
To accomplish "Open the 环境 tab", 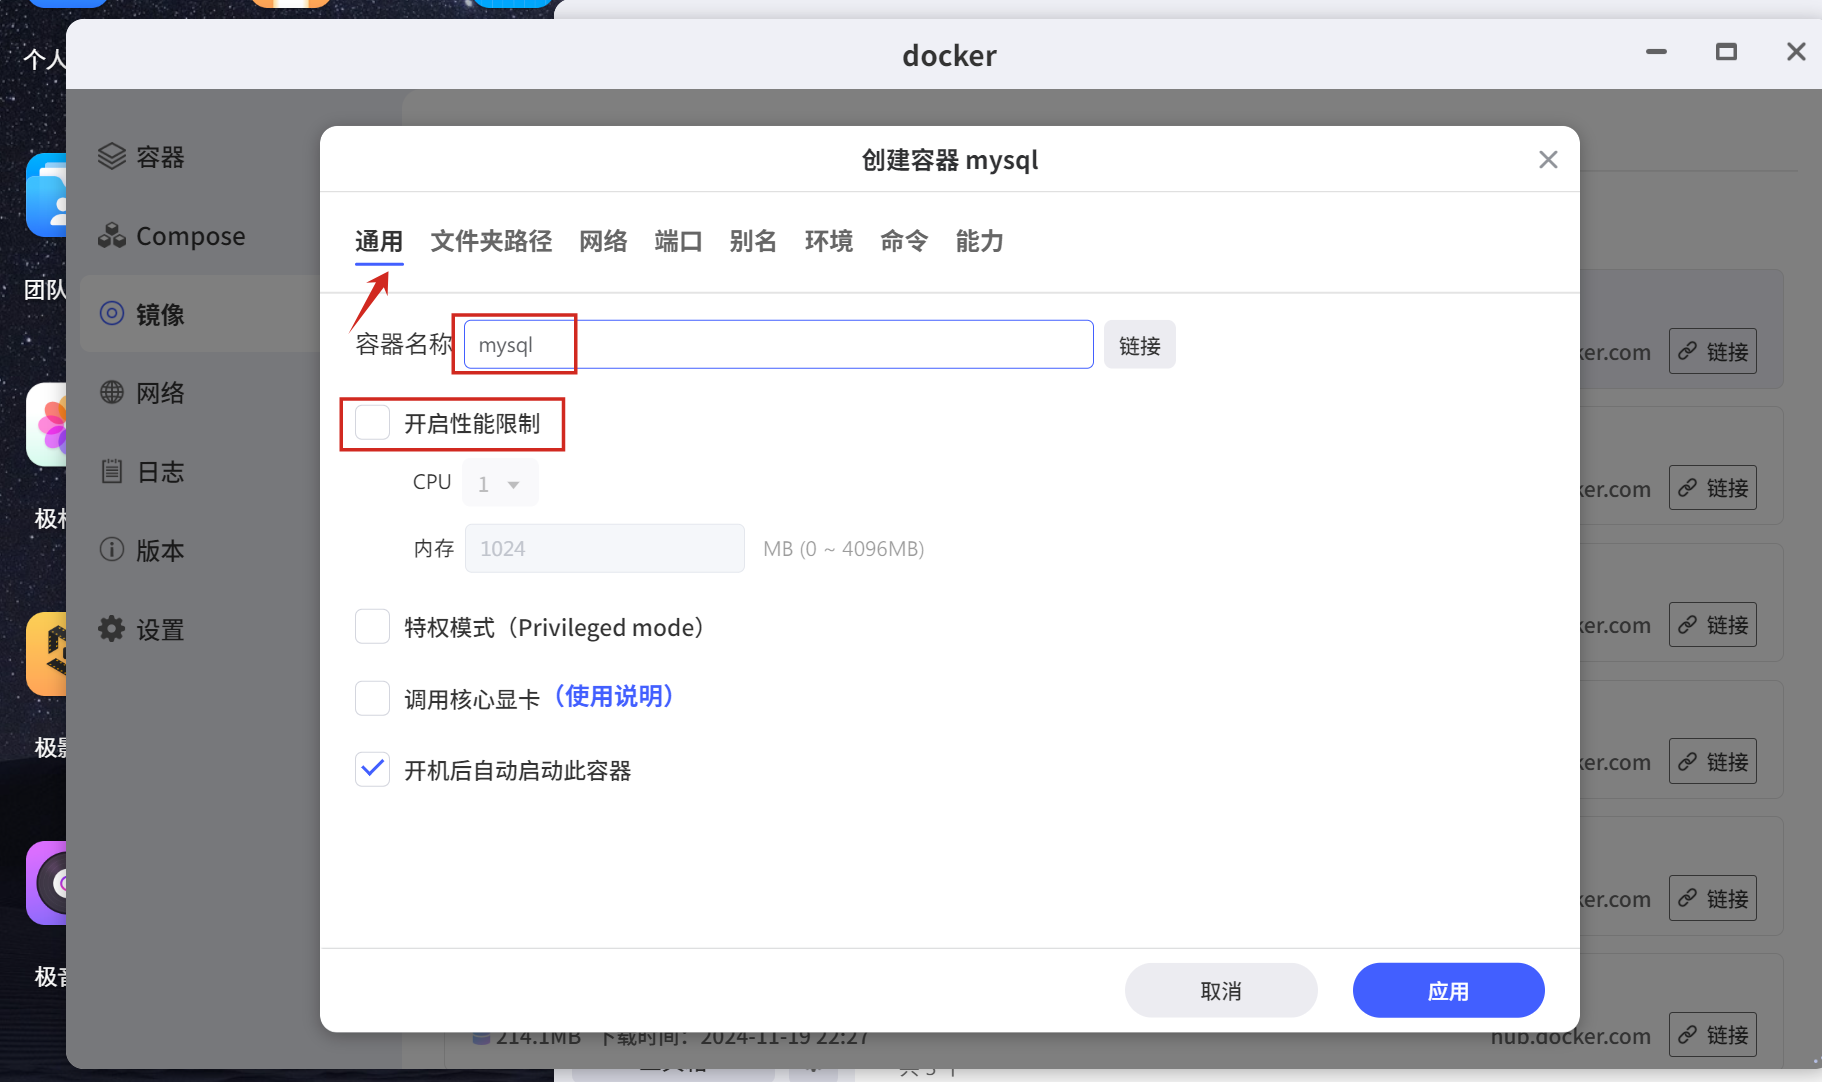I will pos(828,241).
